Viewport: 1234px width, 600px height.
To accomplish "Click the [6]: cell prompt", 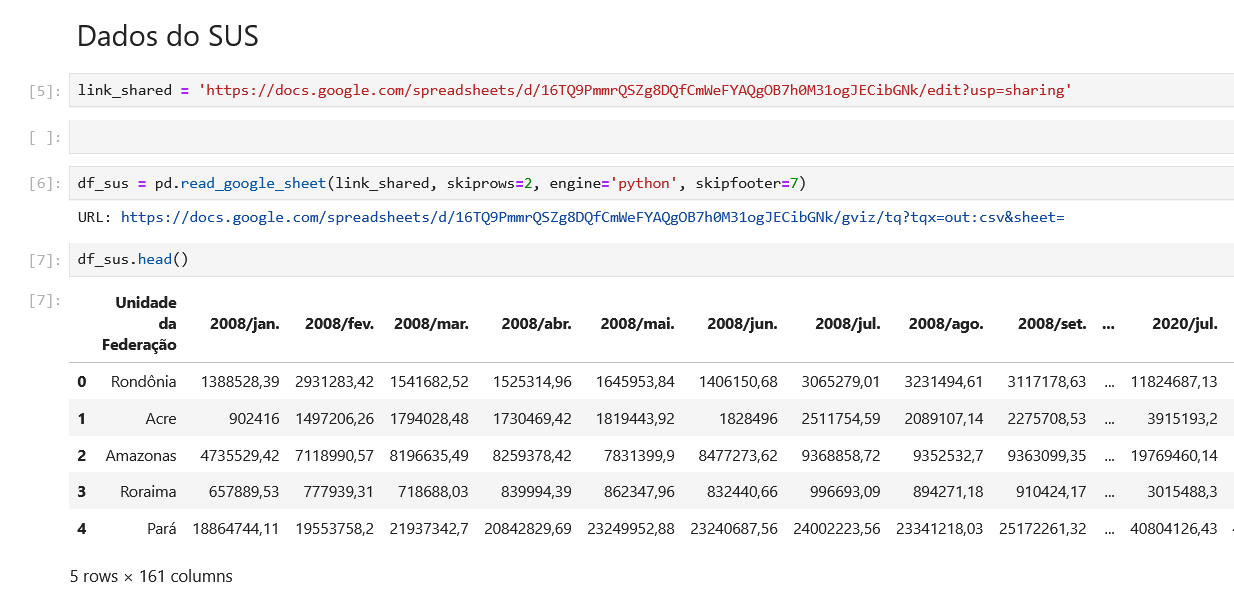I will point(45,184).
